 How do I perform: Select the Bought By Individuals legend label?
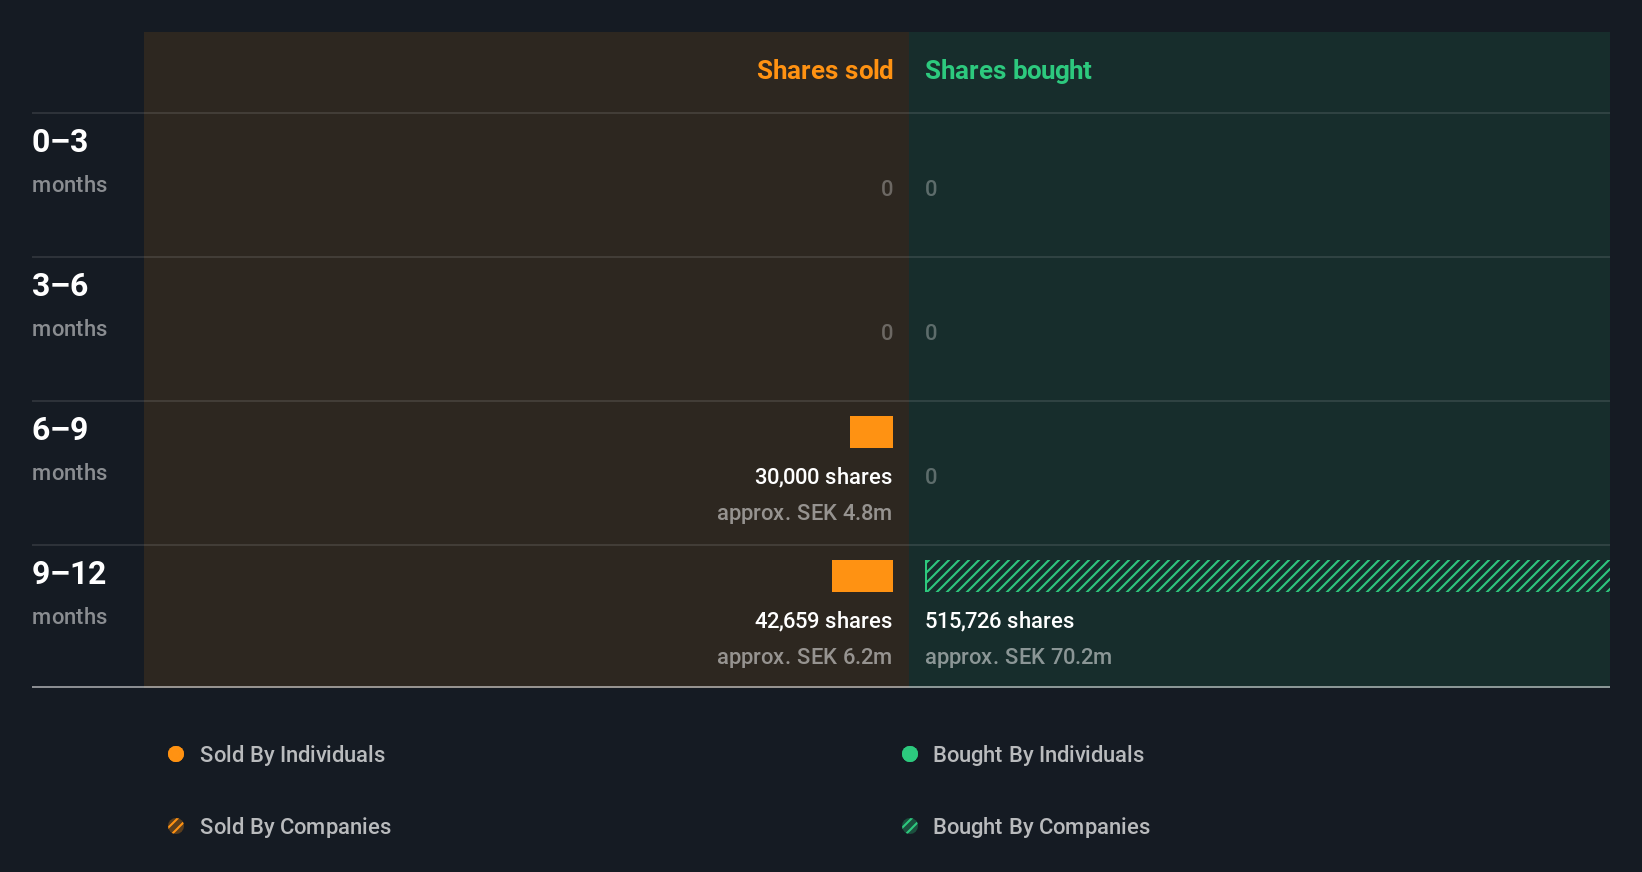(1038, 755)
